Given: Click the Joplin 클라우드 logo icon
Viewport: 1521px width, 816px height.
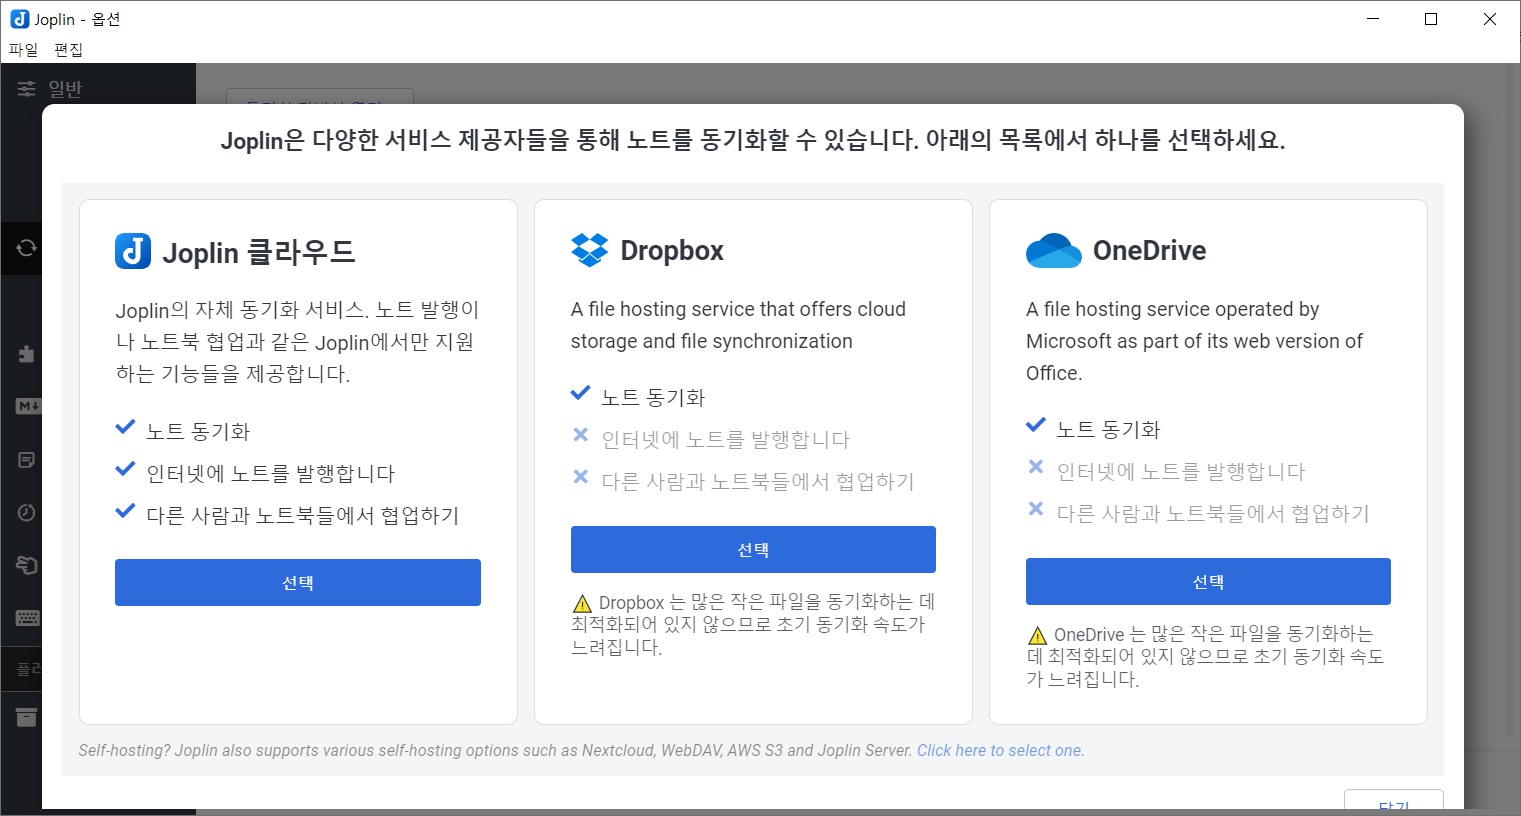Looking at the screenshot, I should pos(133,251).
